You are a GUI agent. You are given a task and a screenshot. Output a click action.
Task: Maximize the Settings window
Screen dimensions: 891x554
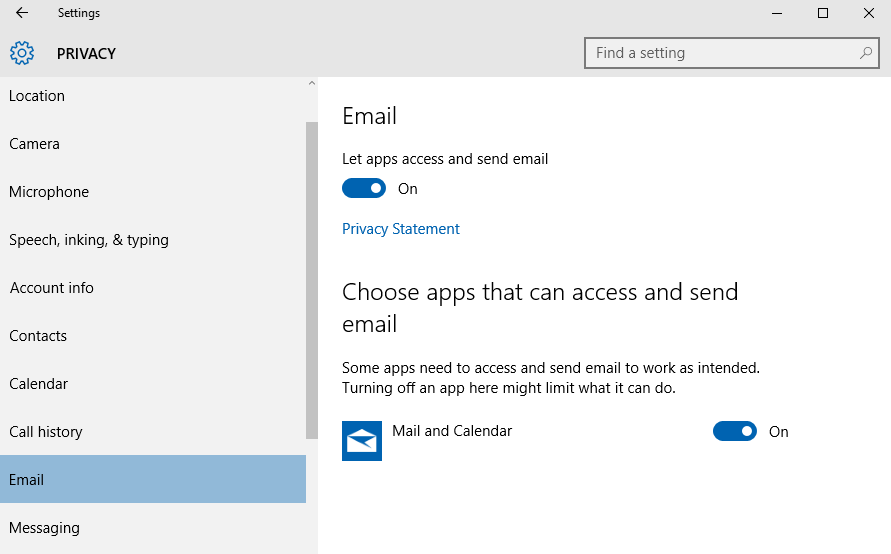tap(823, 13)
